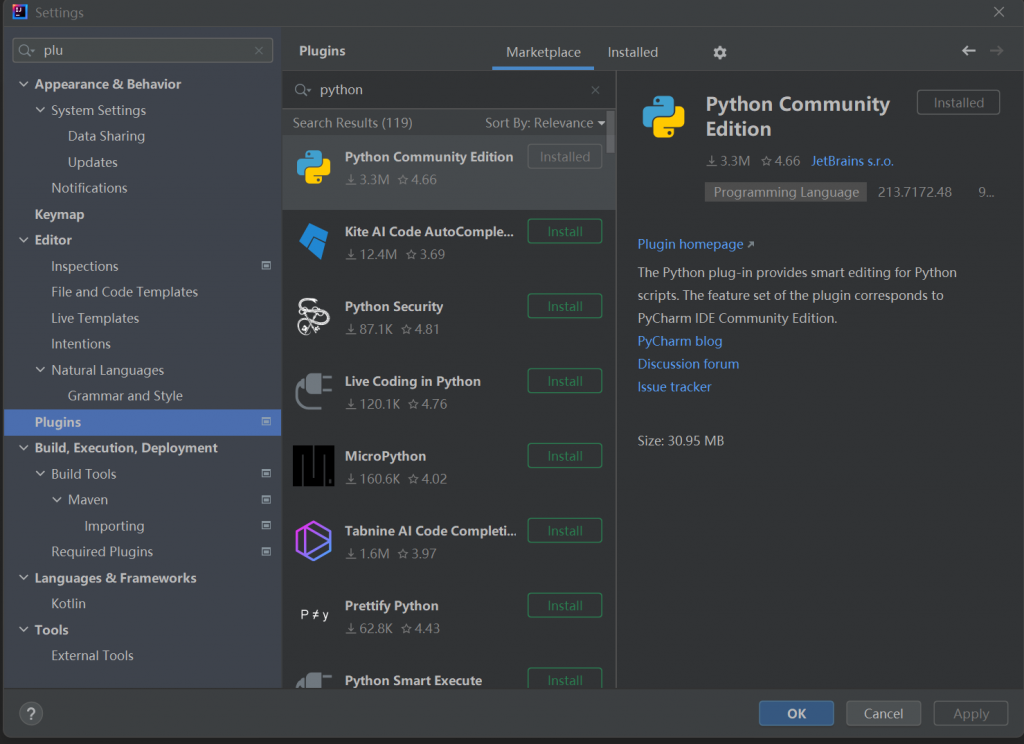Click the forward arrow in Plugins header
Viewport: 1024px width, 744px height.
[x=997, y=51]
